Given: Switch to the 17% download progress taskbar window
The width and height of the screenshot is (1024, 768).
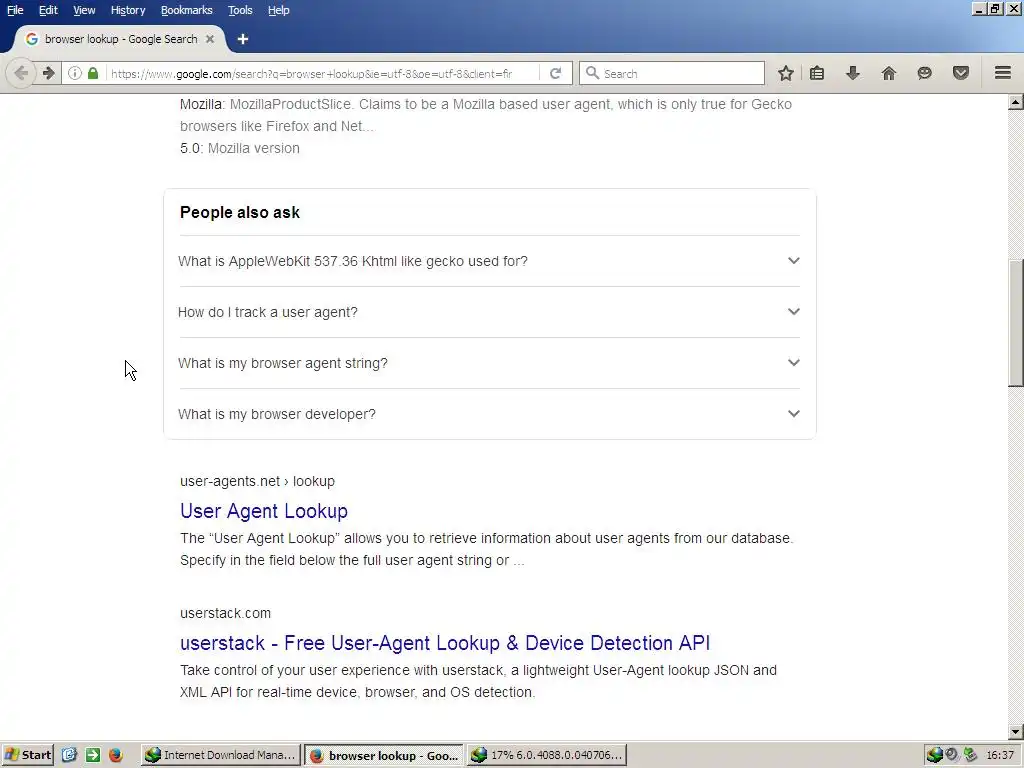Looking at the screenshot, I should point(547,755).
